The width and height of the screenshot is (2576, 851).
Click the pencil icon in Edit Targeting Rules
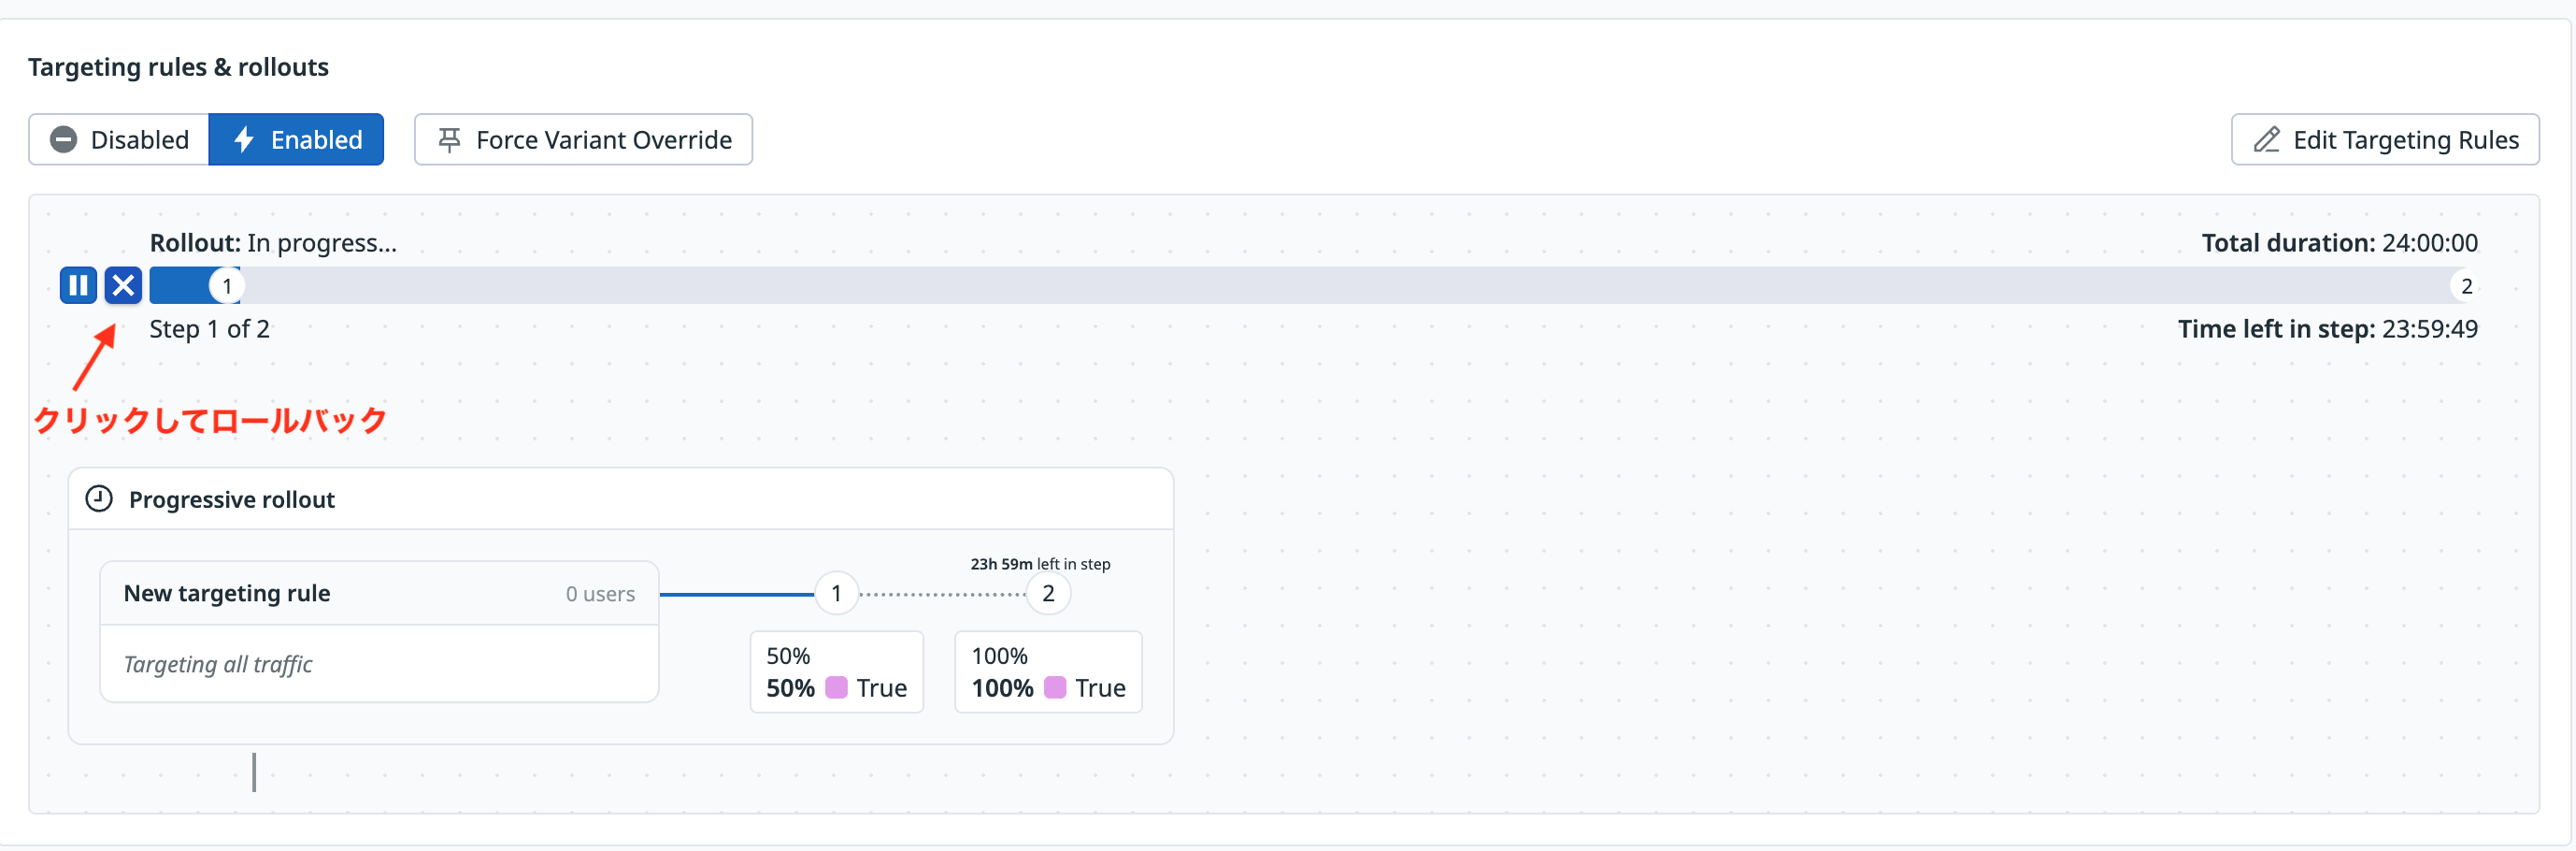2266,140
